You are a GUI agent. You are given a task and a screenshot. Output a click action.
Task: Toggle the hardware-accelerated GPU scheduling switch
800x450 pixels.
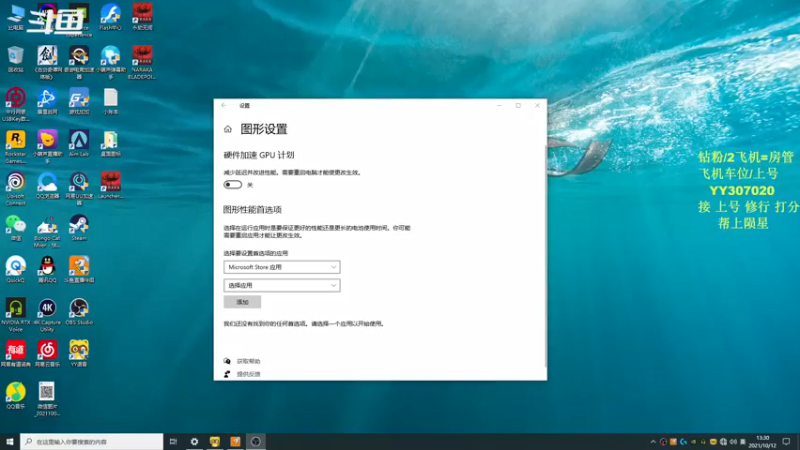[233, 185]
